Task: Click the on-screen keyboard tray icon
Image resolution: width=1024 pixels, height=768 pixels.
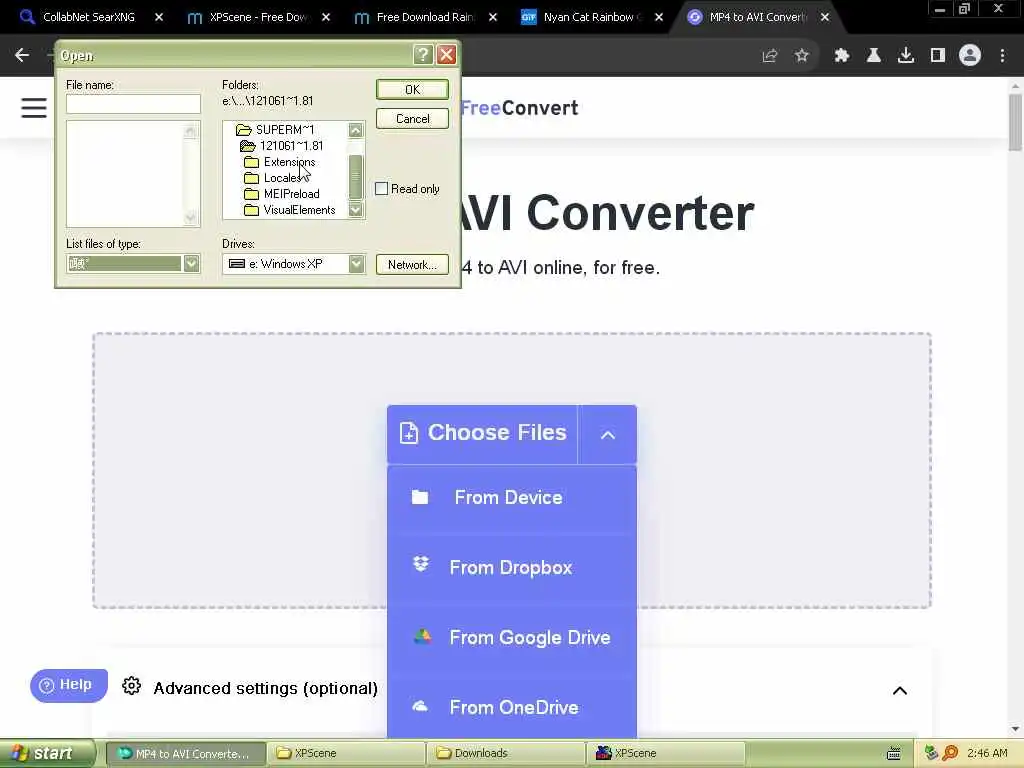Action: coord(893,754)
